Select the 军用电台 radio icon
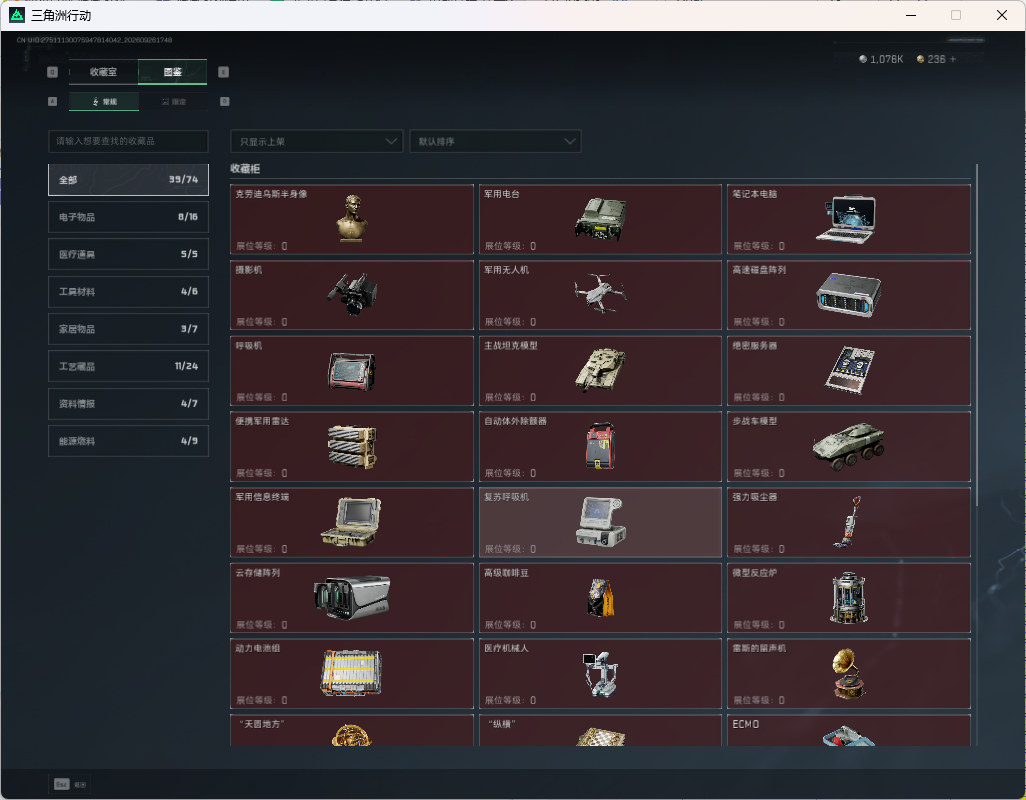1026x800 pixels. [x=601, y=219]
